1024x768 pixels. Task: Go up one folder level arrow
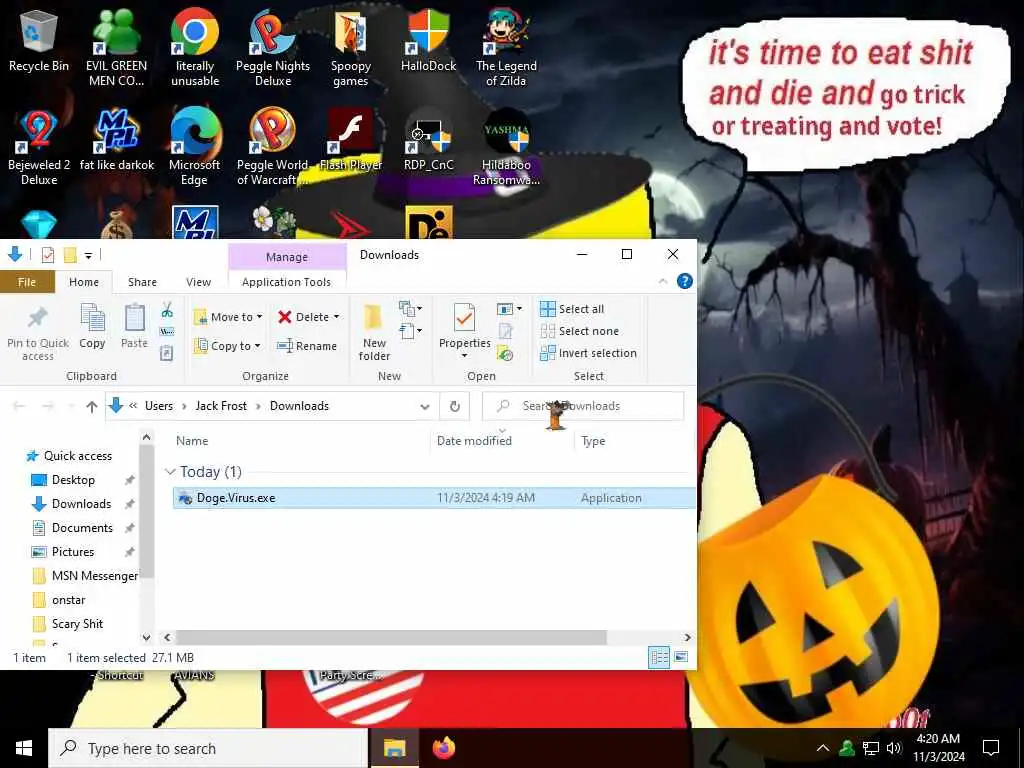92,406
